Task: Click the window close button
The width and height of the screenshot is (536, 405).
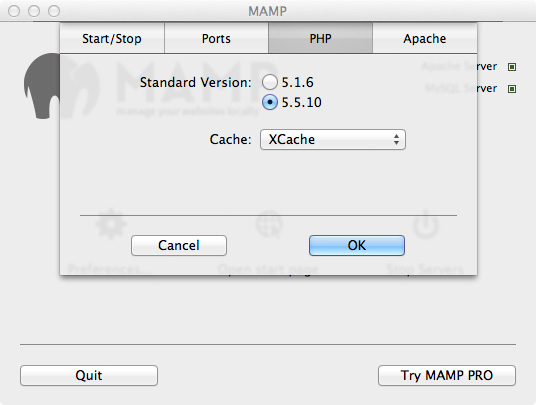Action: 14,11
